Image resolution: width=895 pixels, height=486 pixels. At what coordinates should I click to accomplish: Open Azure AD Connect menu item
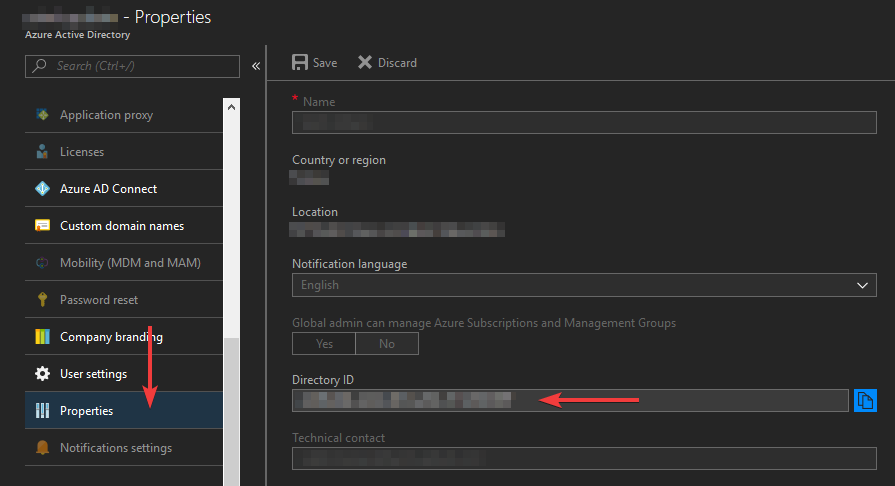click(x=124, y=188)
